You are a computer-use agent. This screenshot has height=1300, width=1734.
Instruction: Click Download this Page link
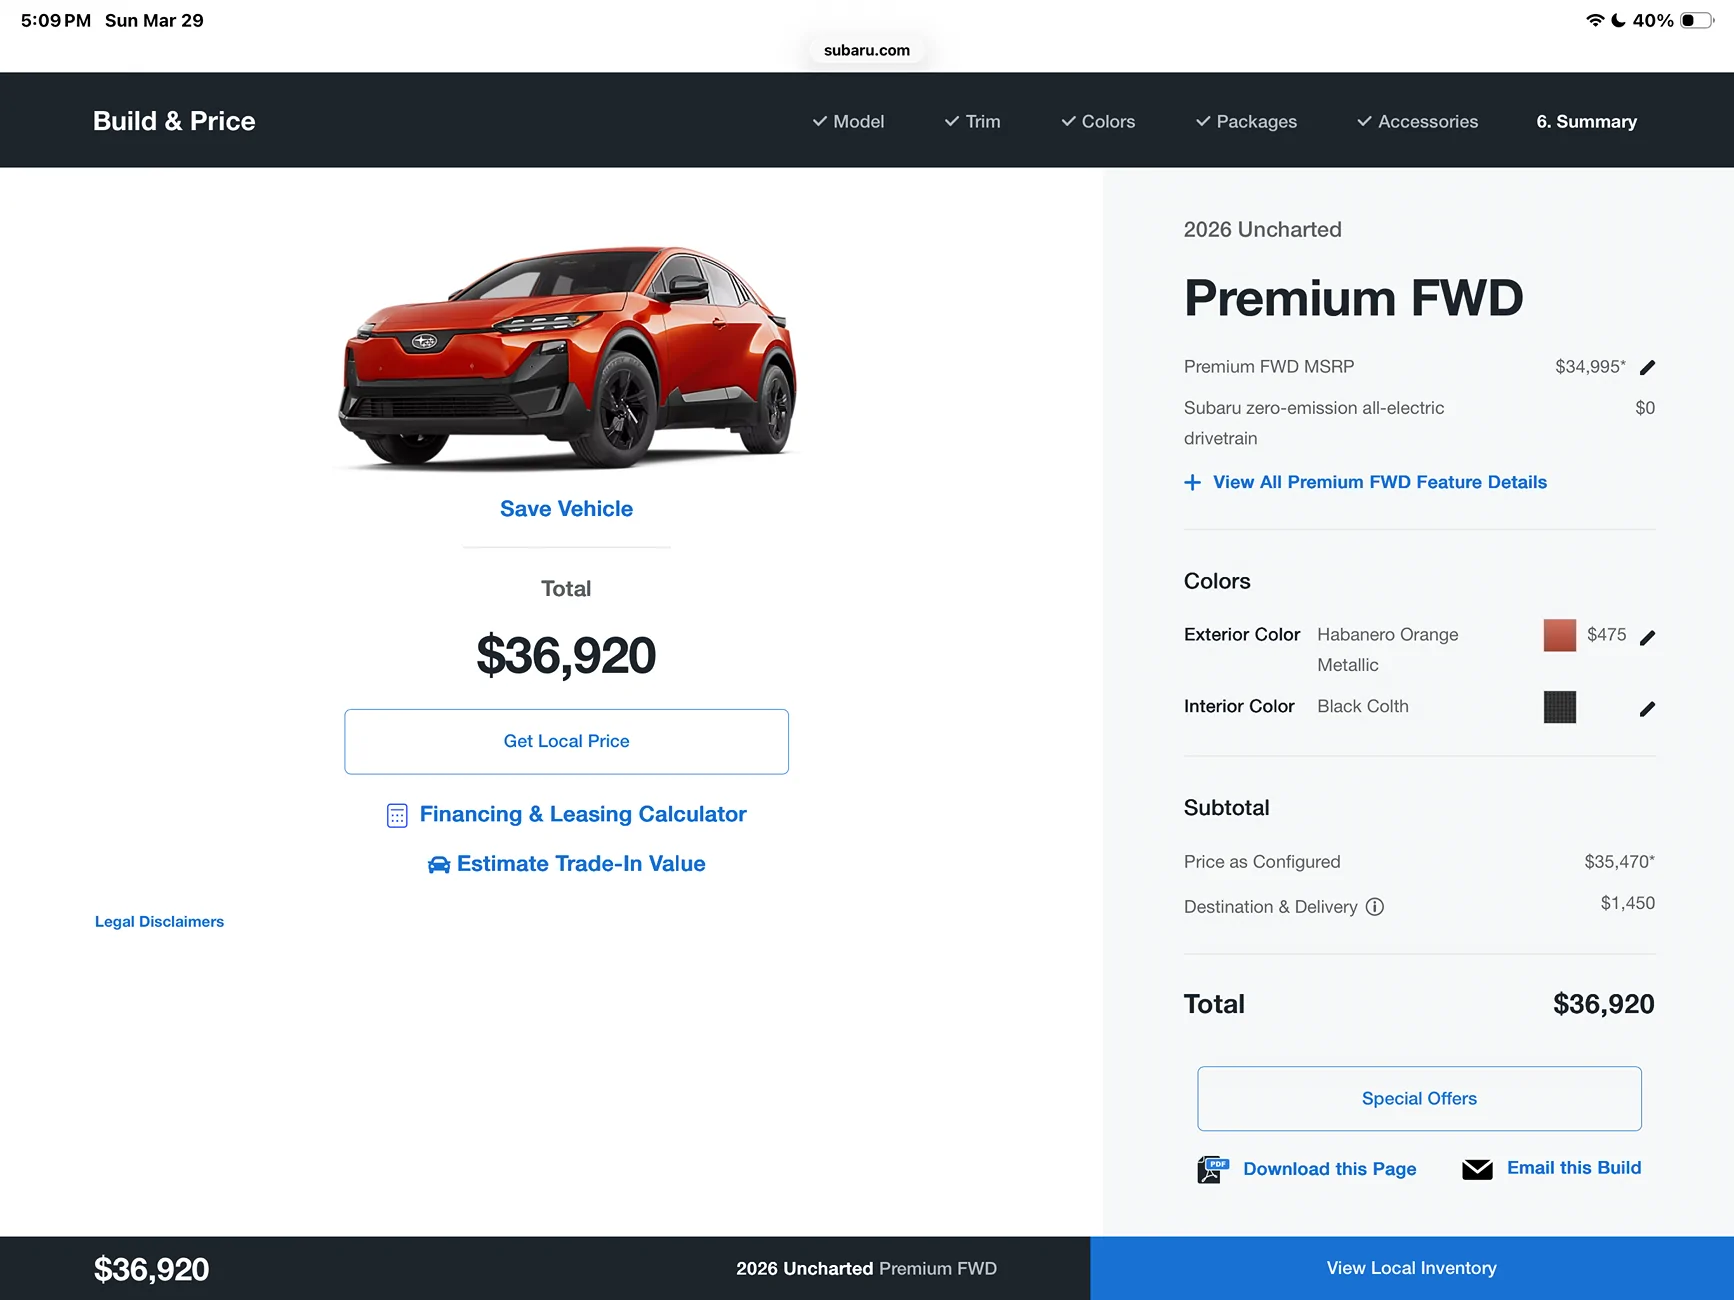click(1329, 1169)
